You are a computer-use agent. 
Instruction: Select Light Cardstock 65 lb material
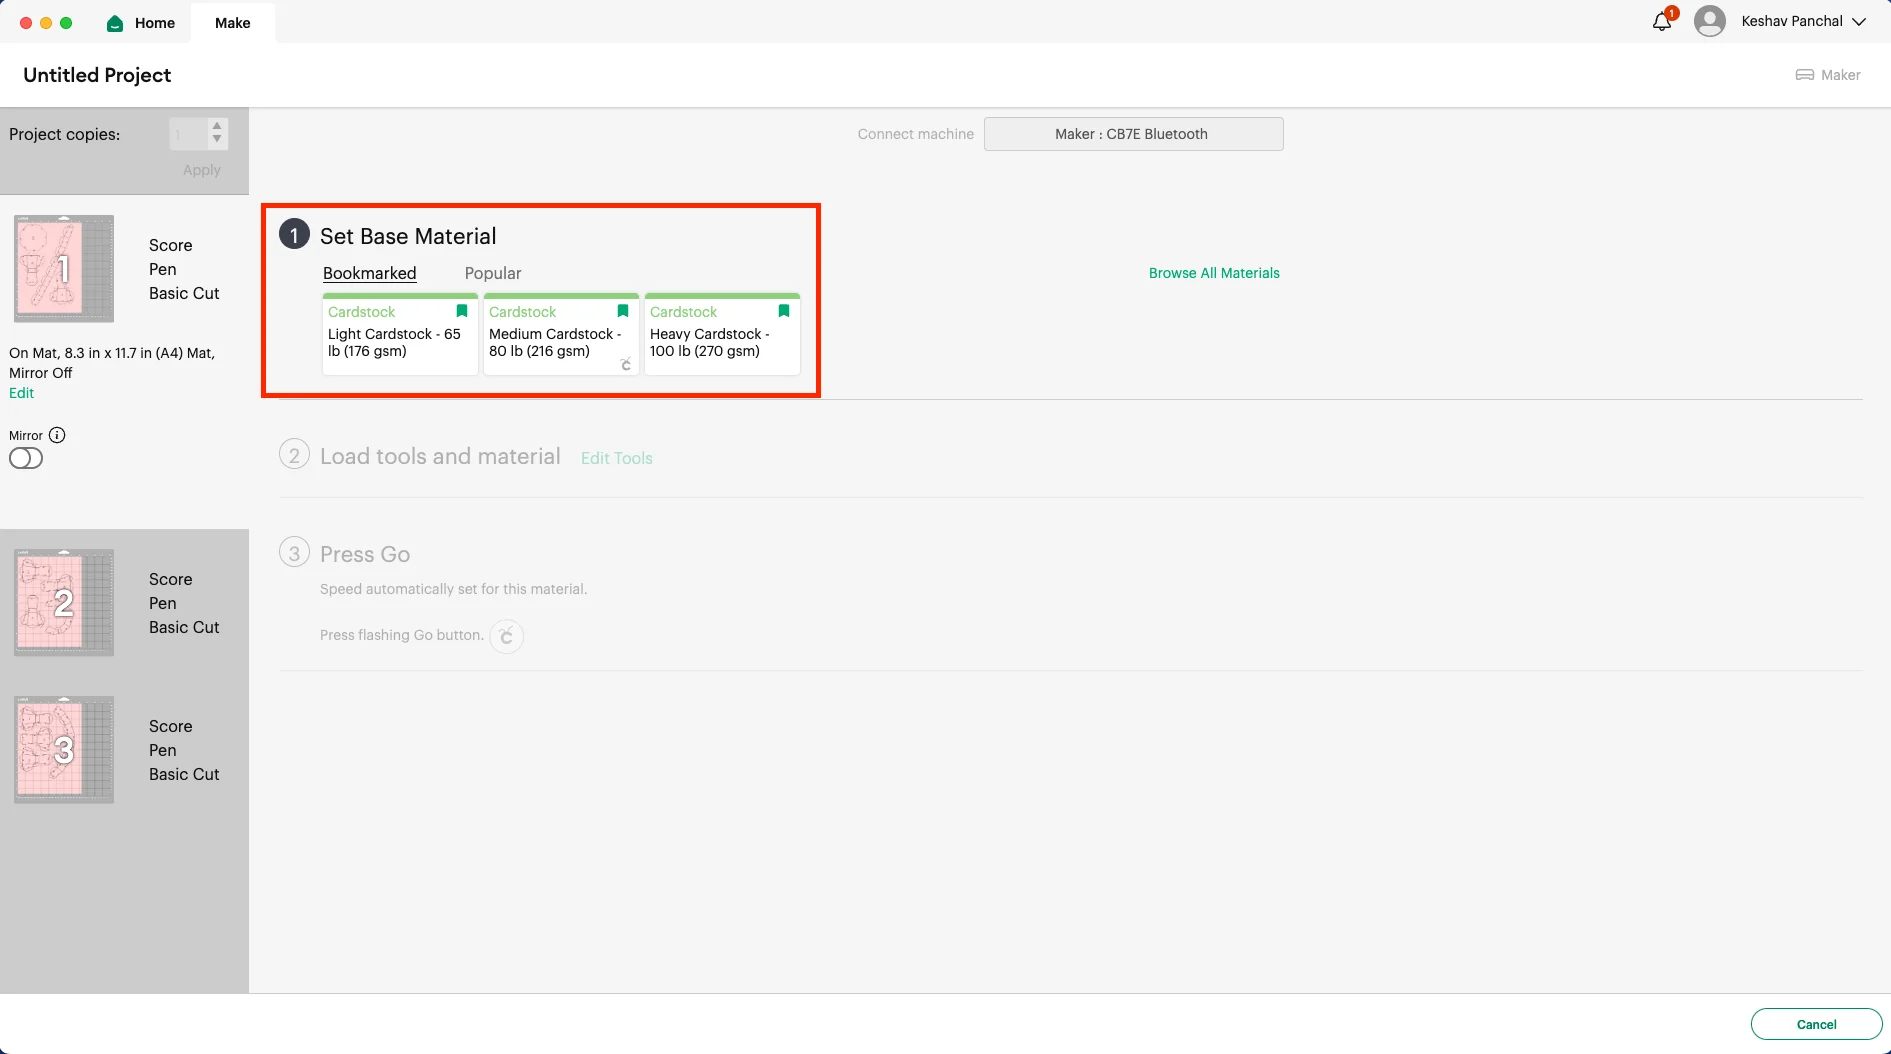coord(399,334)
